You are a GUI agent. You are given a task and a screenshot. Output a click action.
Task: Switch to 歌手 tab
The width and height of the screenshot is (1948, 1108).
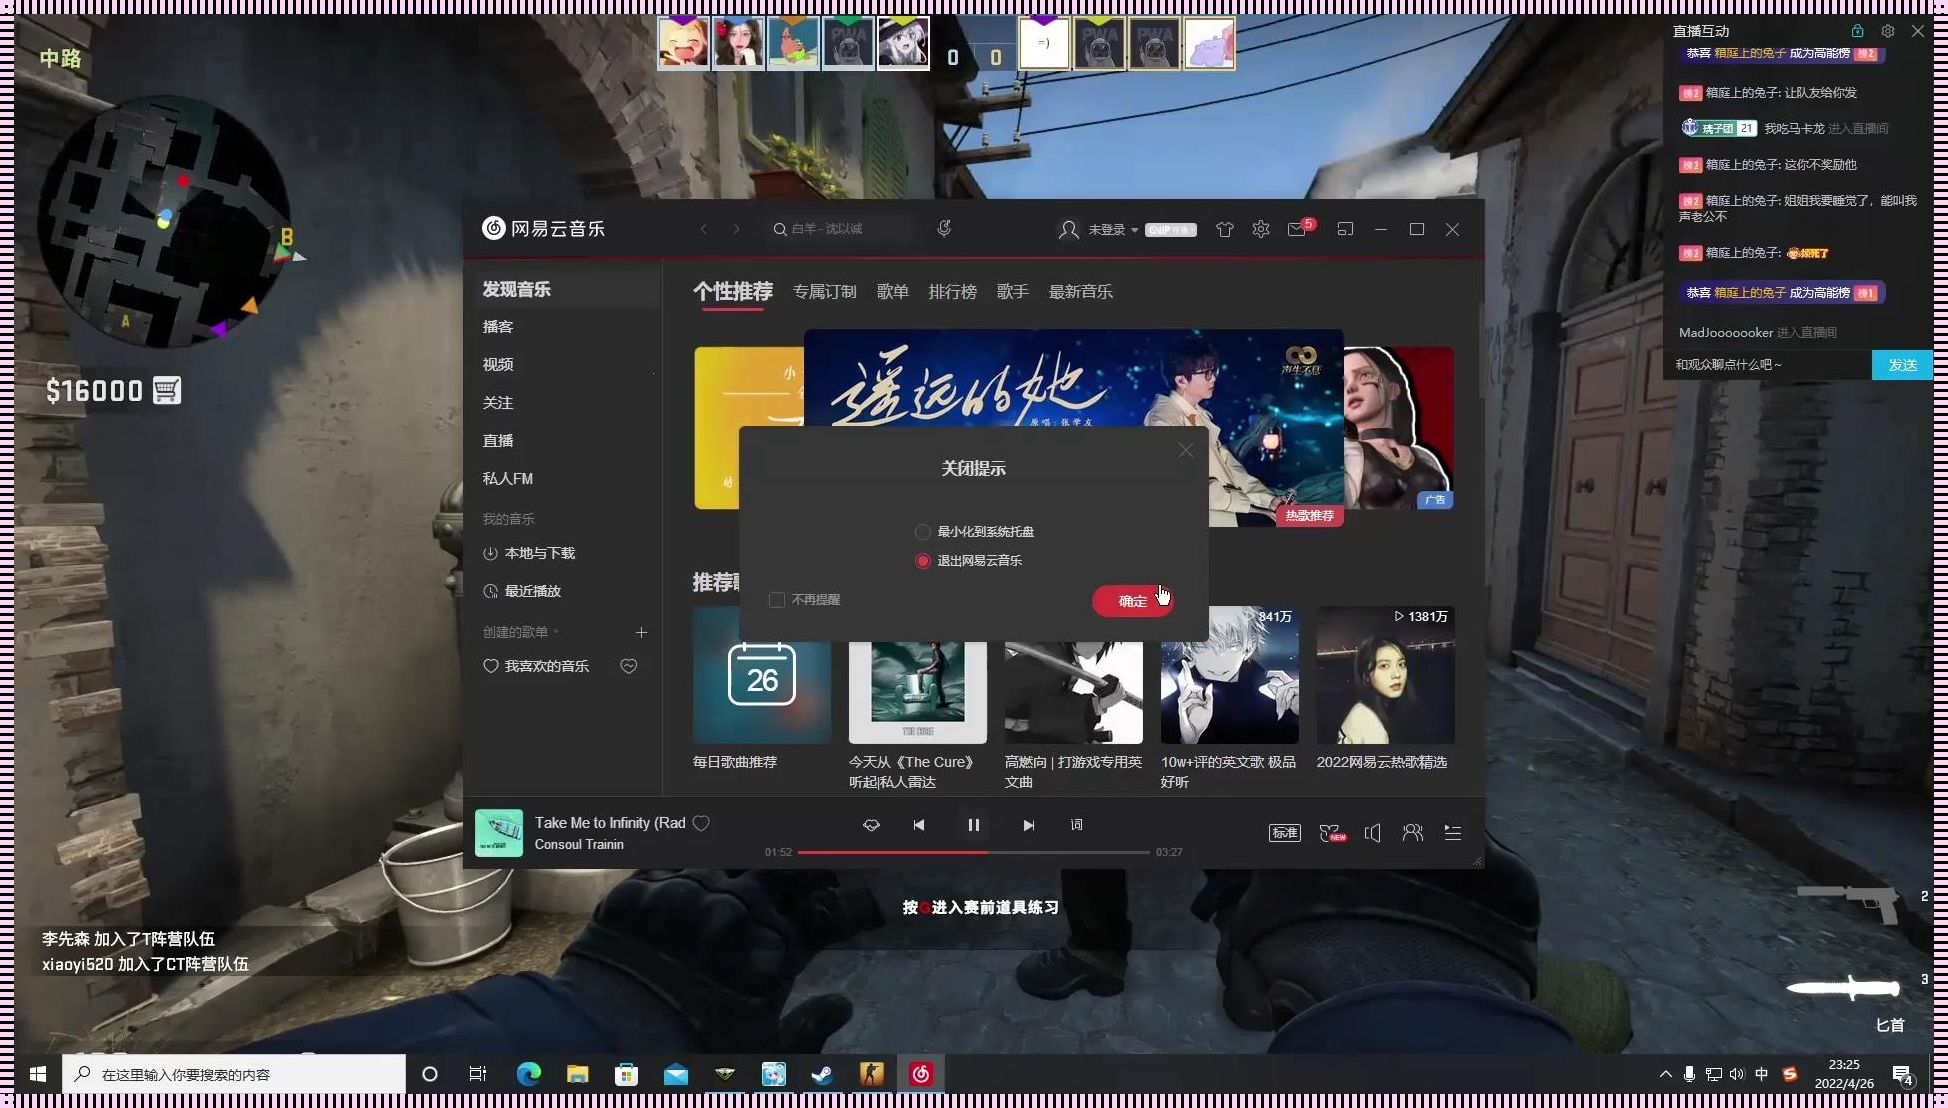pyautogui.click(x=1013, y=291)
